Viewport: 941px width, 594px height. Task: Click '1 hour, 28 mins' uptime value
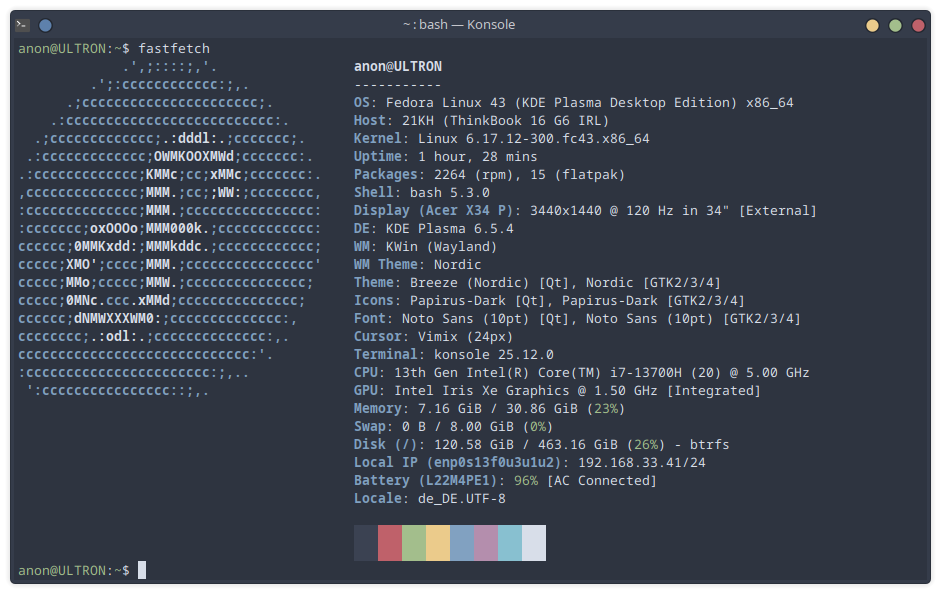click(478, 157)
